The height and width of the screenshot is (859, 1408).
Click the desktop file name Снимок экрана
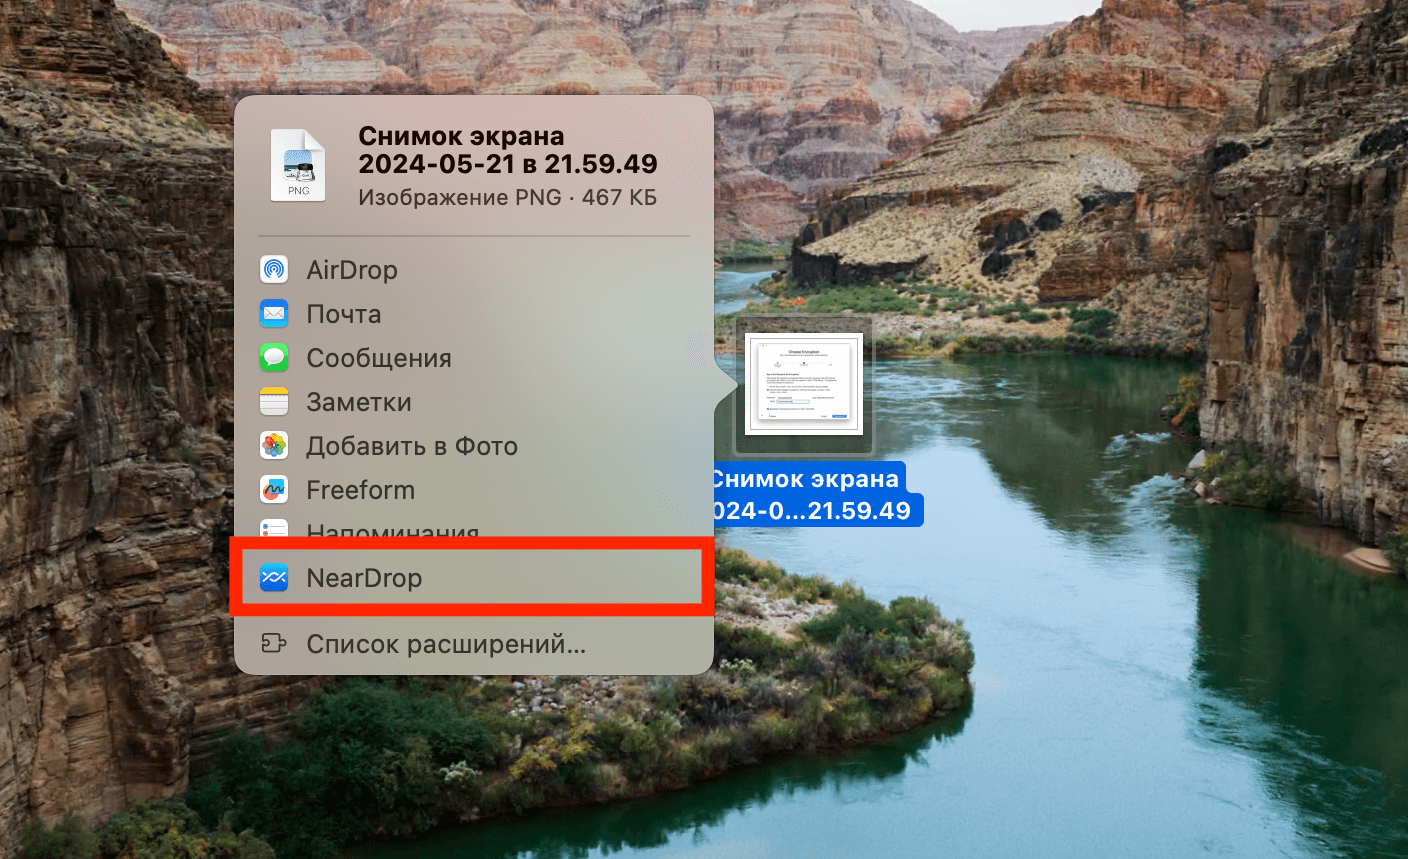coord(807,494)
